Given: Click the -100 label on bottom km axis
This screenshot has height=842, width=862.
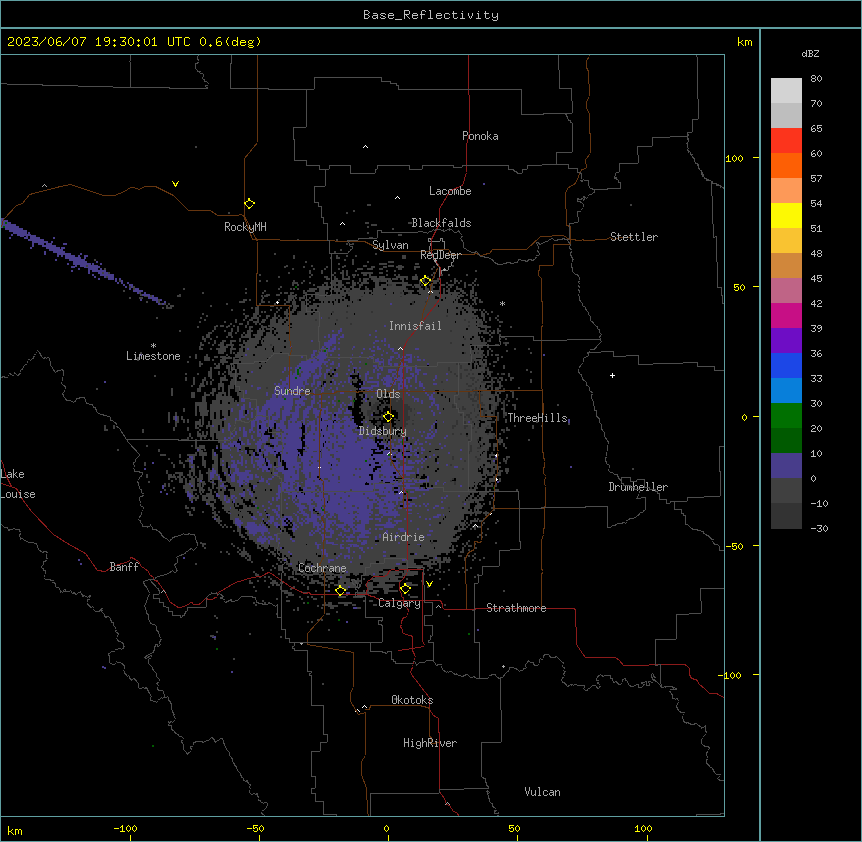Looking at the screenshot, I should click(125, 828).
